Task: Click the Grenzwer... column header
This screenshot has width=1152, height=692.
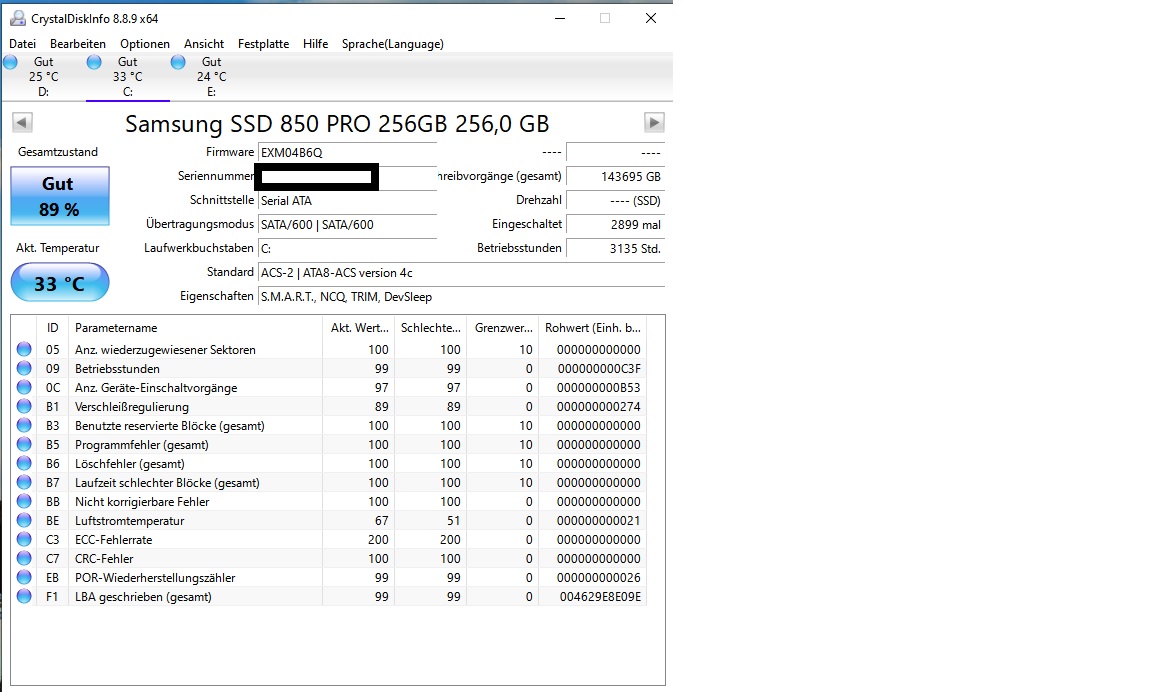Action: [503, 328]
